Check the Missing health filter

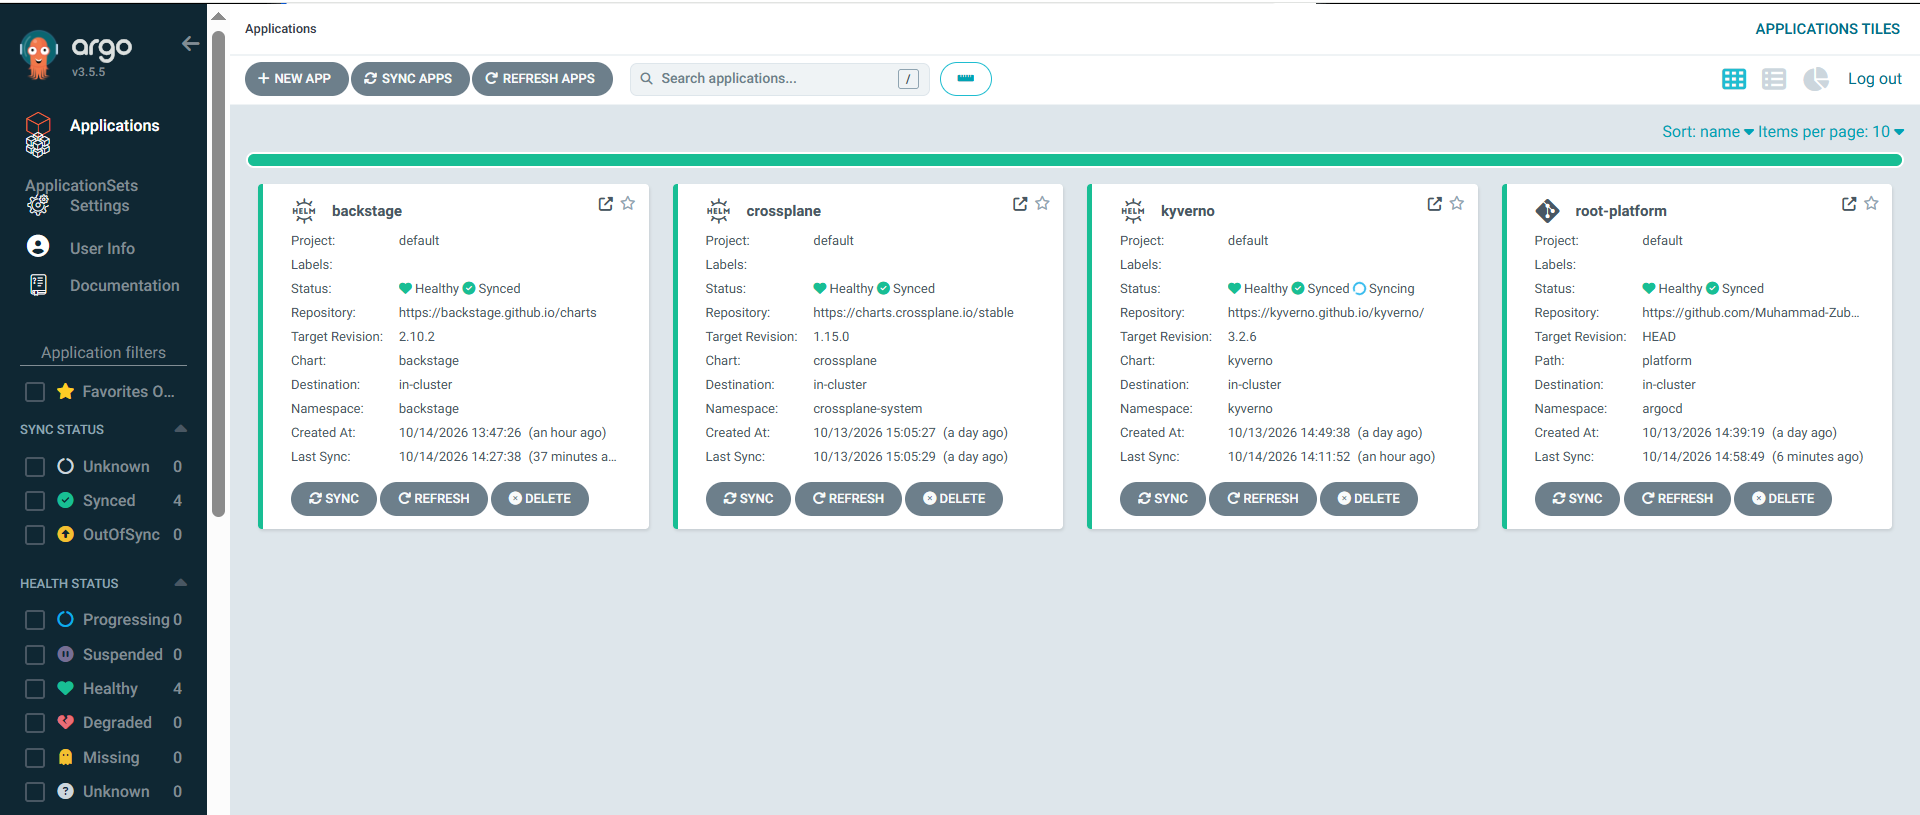point(35,758)
